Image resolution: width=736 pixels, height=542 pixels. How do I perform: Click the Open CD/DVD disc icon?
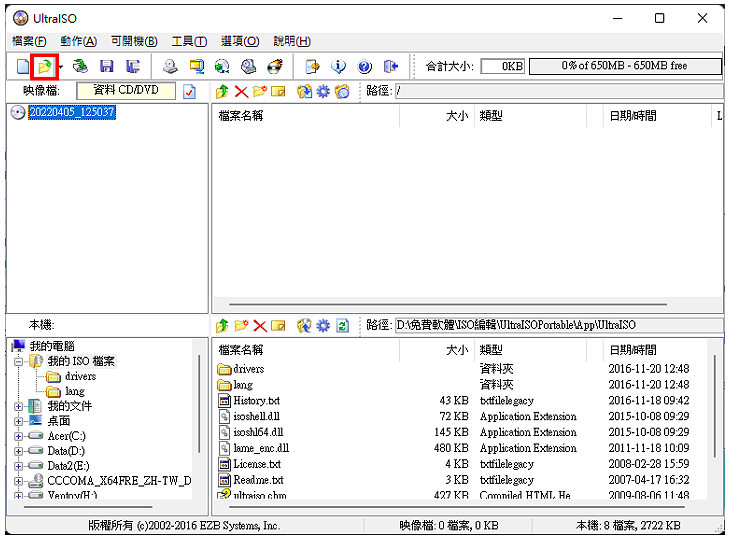point(80,67)
